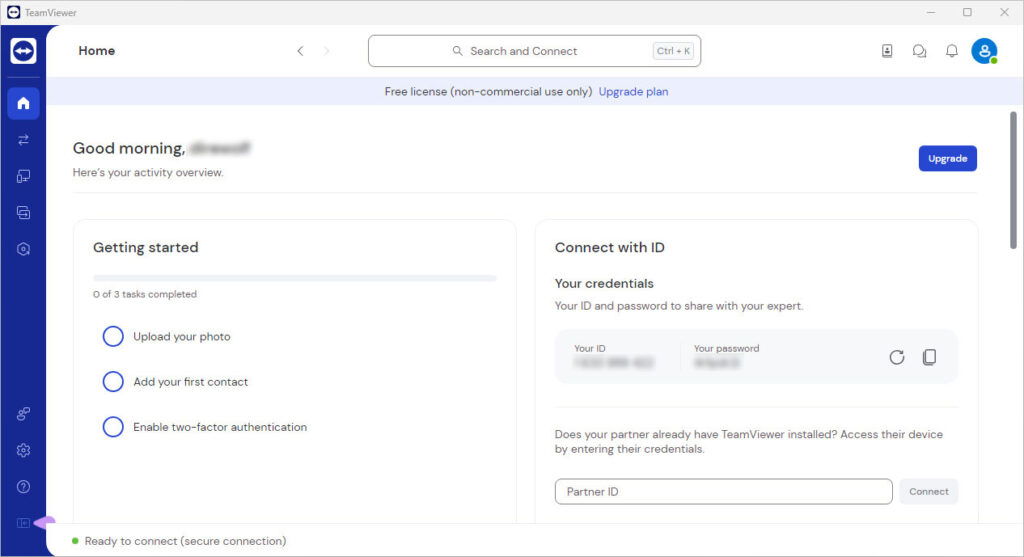Click the TeamViewer title bar app icon
This screenshot has width=1024, height=557.
click(x=13, y=12)
